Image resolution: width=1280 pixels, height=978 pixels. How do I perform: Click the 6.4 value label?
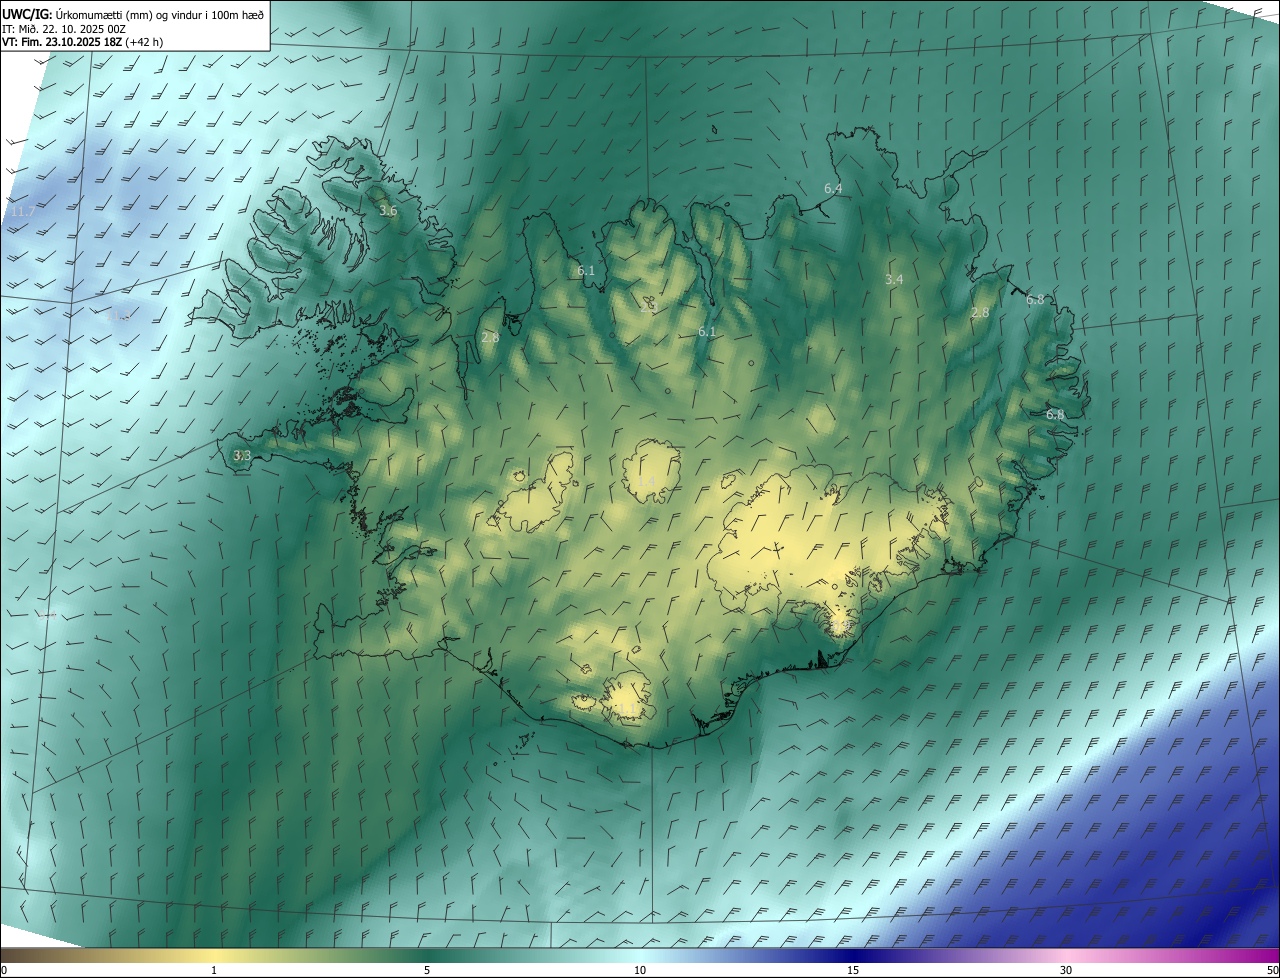pos(833,188)
